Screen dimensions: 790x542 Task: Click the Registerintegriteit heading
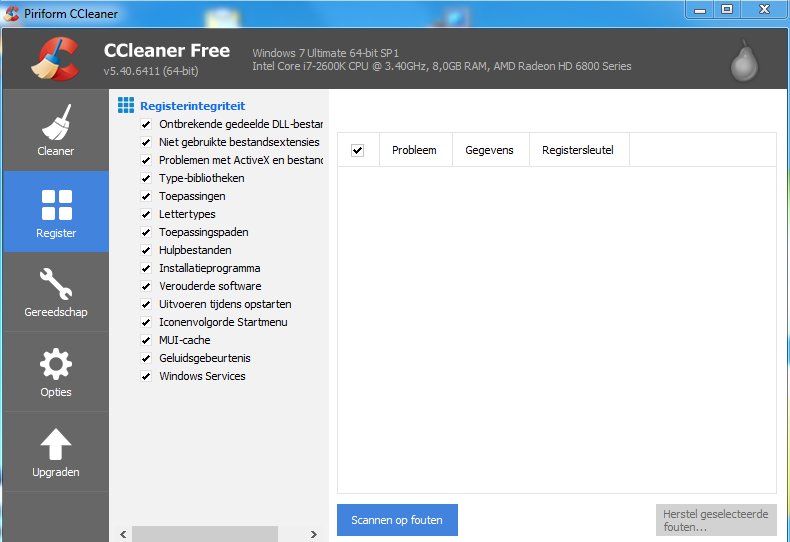pos(192,106)
